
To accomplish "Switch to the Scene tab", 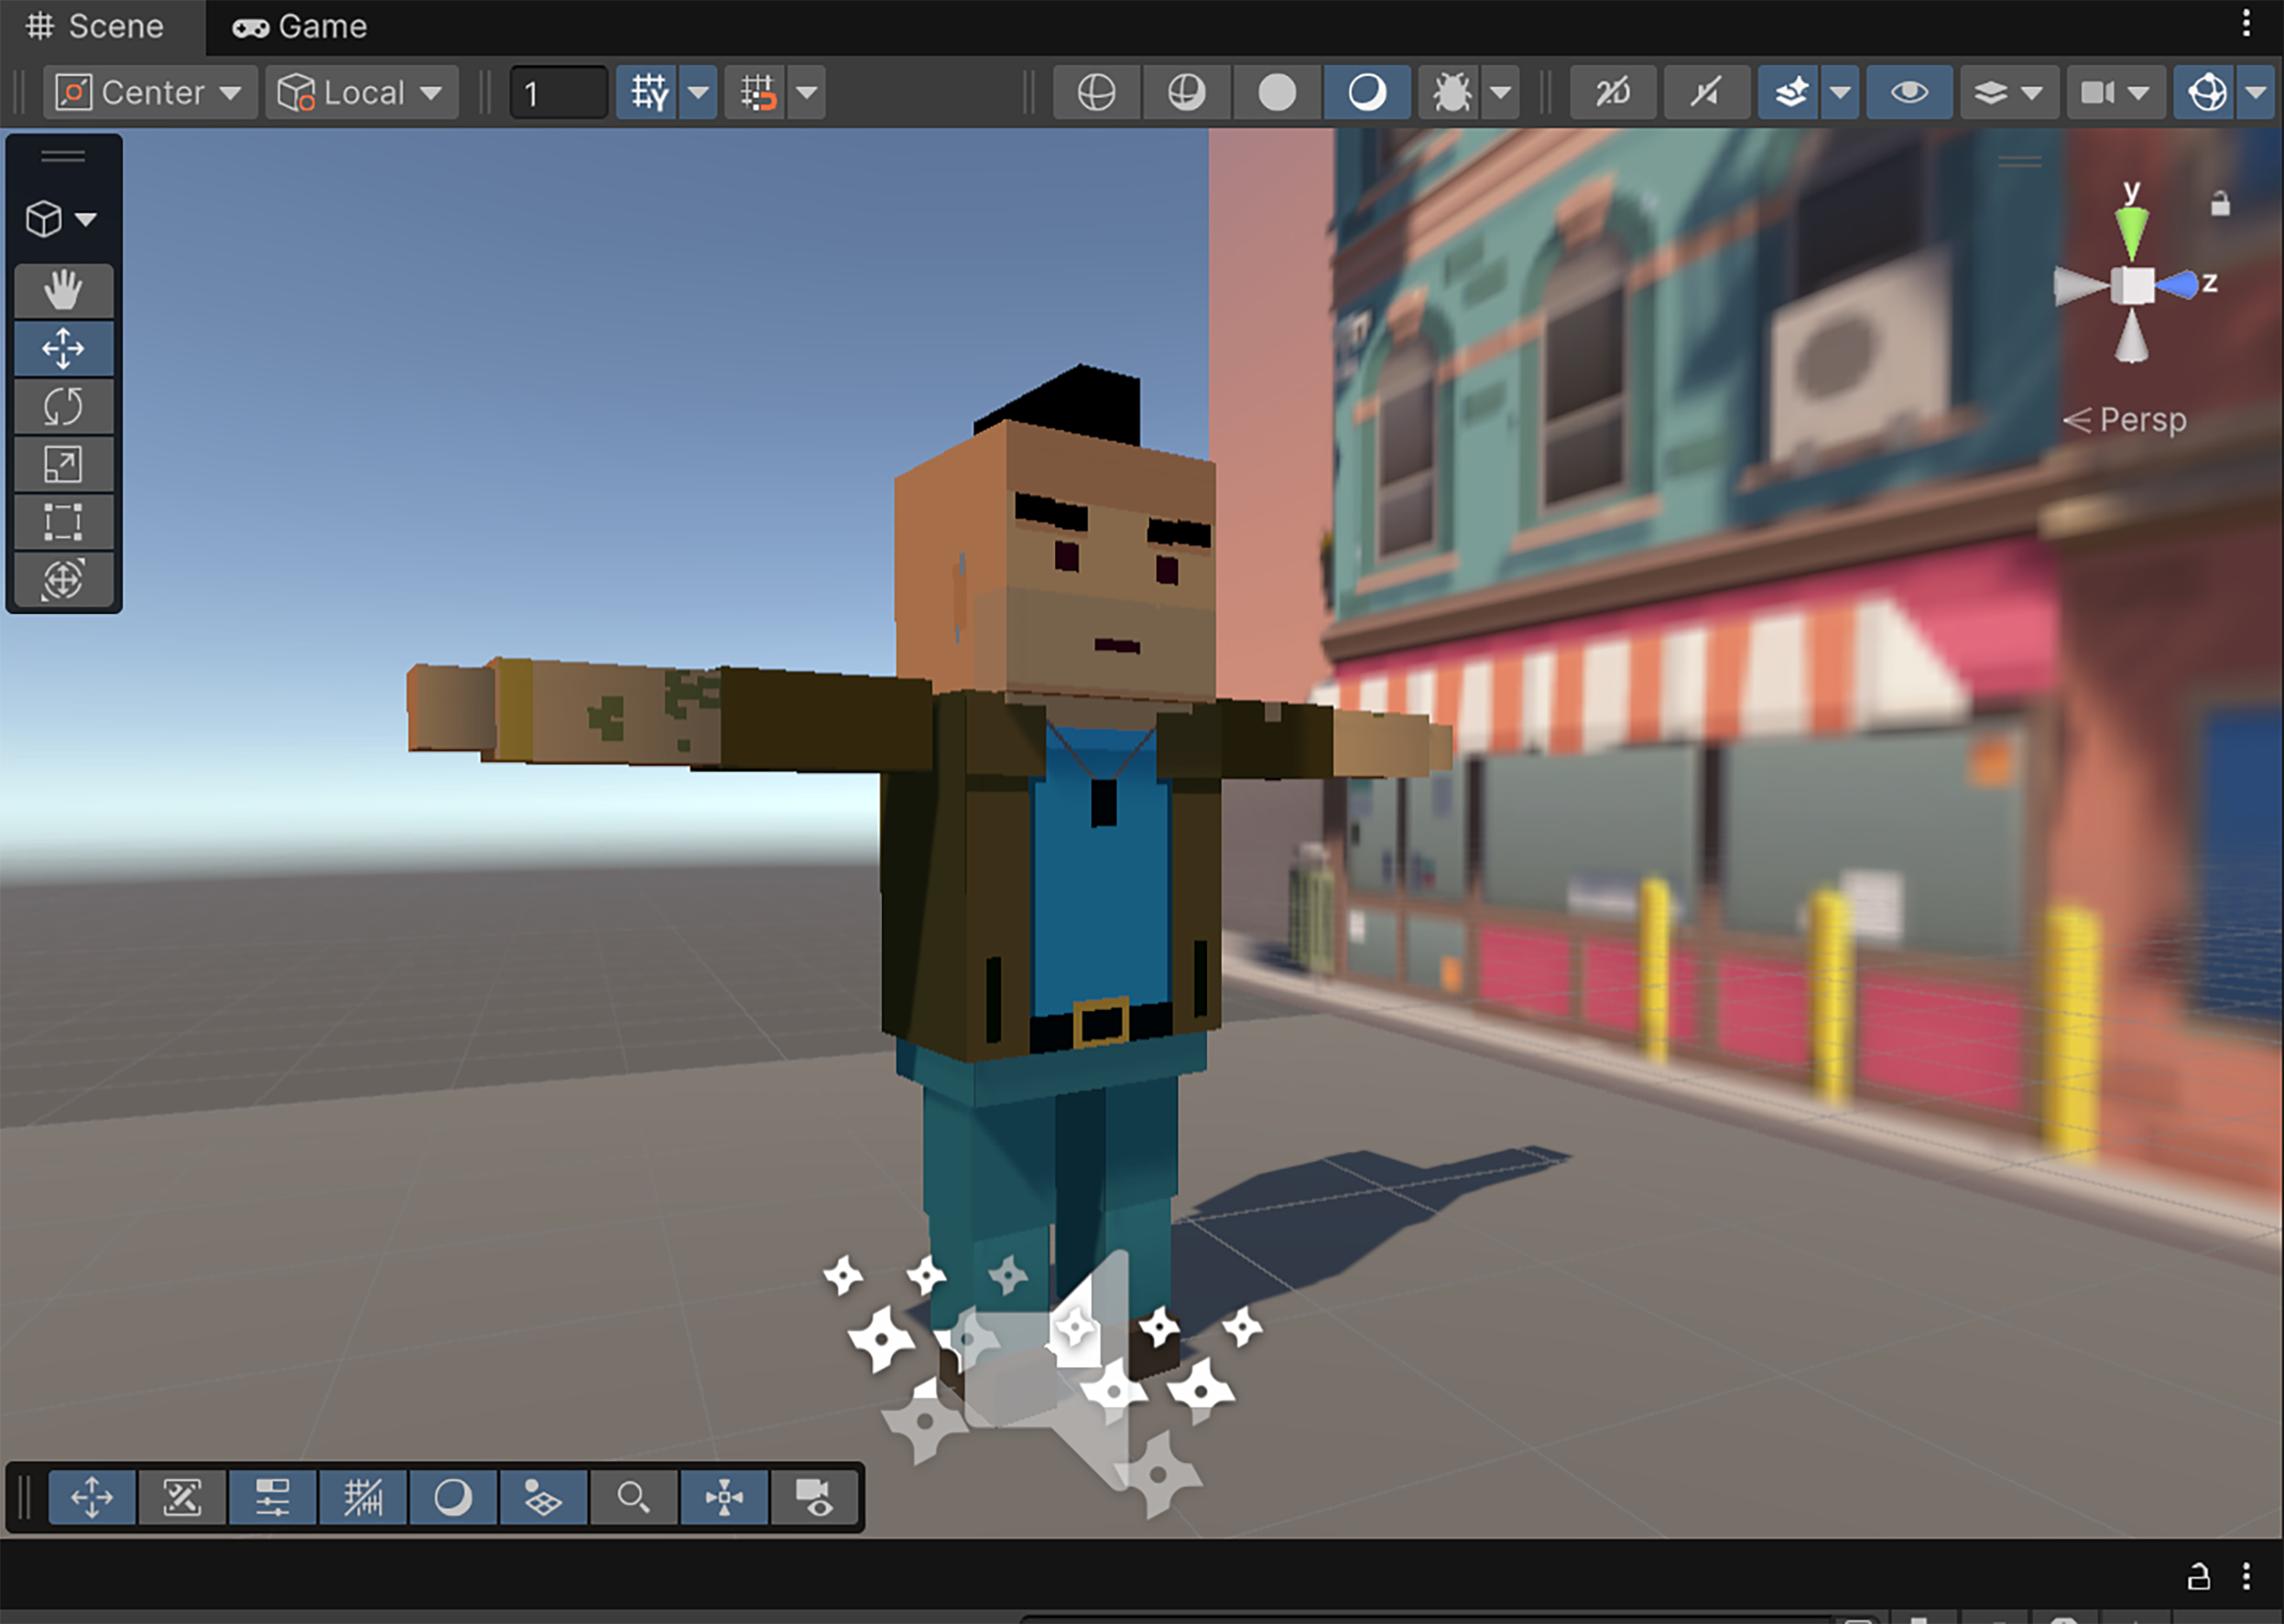I will click(x=96, y=27).
